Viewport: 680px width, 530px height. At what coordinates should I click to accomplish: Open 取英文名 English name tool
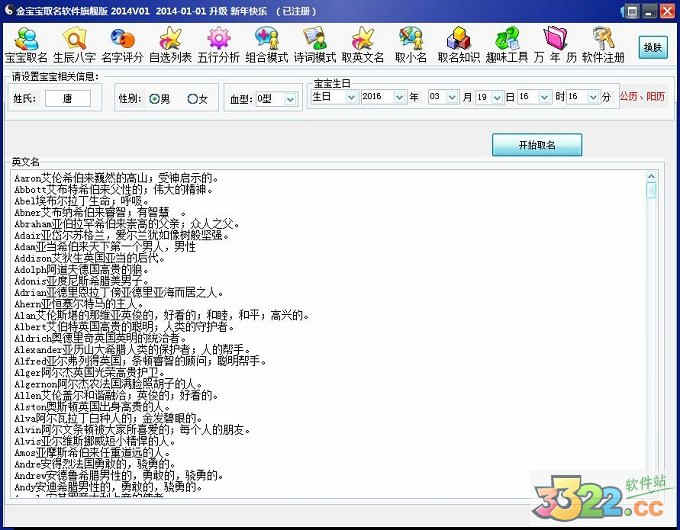click(363, 45)
